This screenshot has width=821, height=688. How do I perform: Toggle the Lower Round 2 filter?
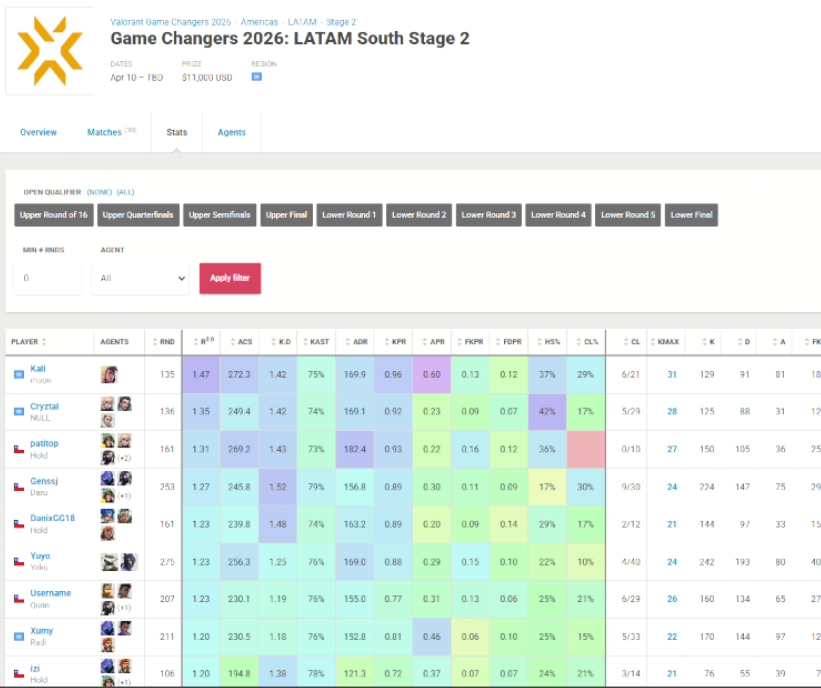(x=419, y=215)
